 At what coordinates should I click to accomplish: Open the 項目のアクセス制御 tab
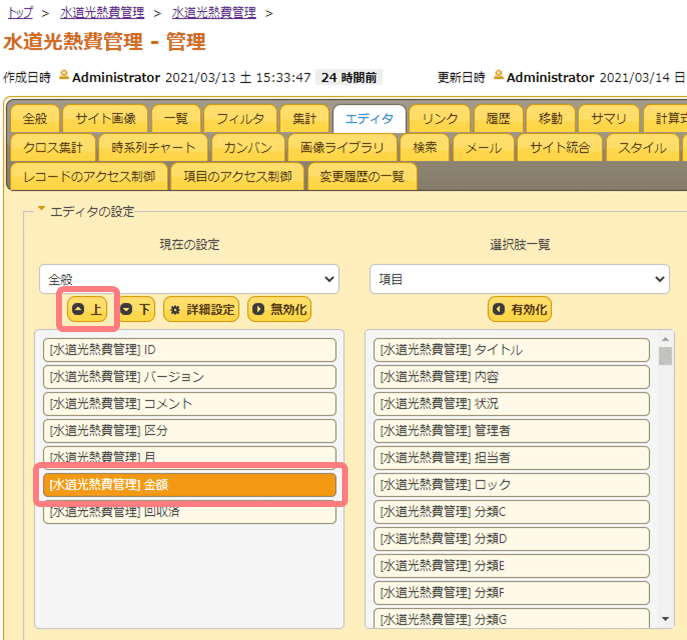coord(237,177)
